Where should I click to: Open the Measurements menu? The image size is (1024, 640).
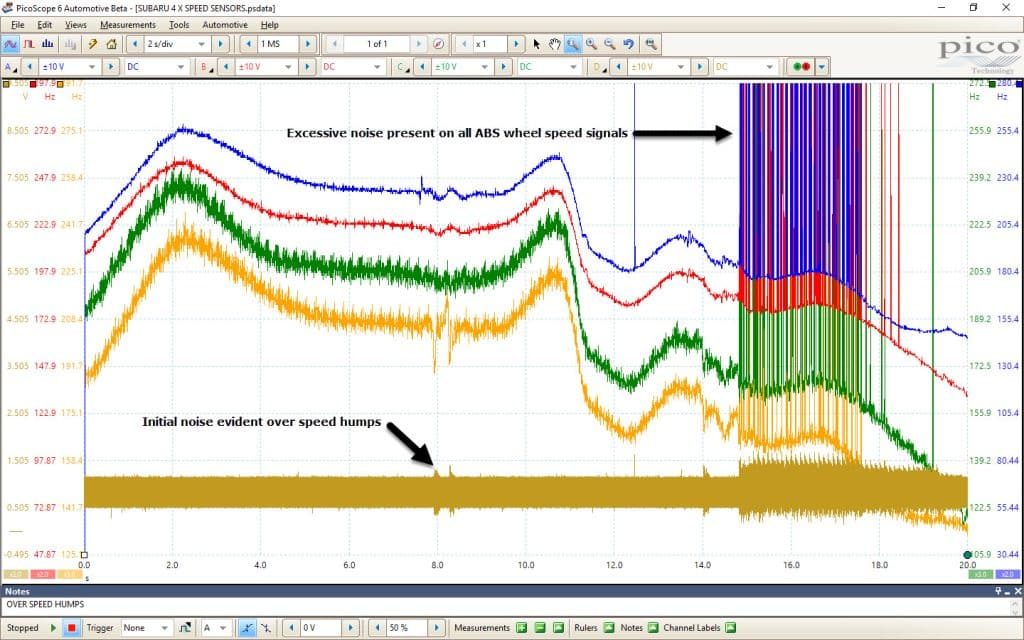click(128, 25)
